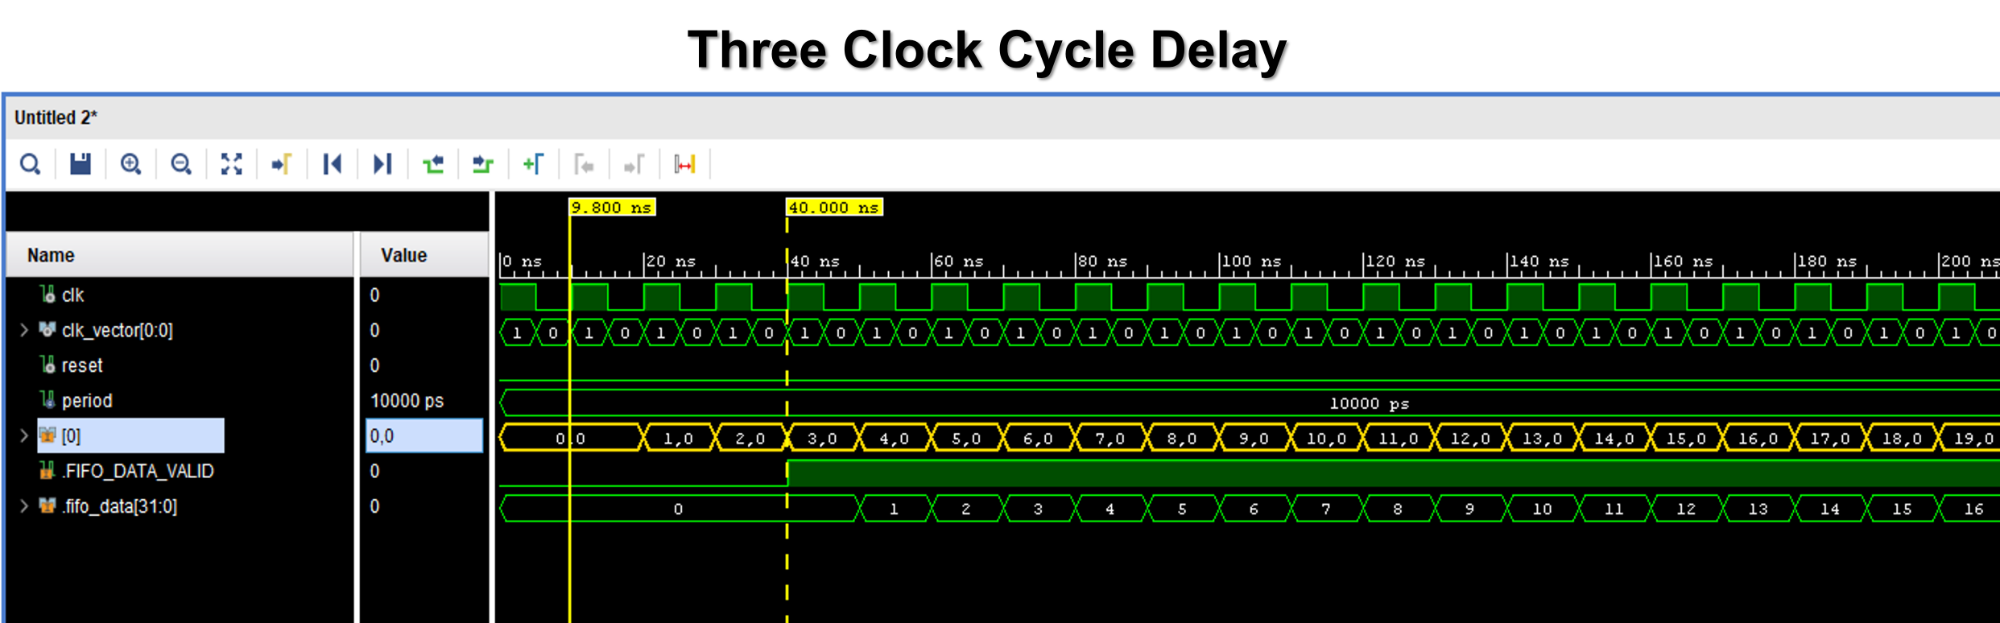Jump to the start of simulation time
2000x623 pixels.
(332, 164)
